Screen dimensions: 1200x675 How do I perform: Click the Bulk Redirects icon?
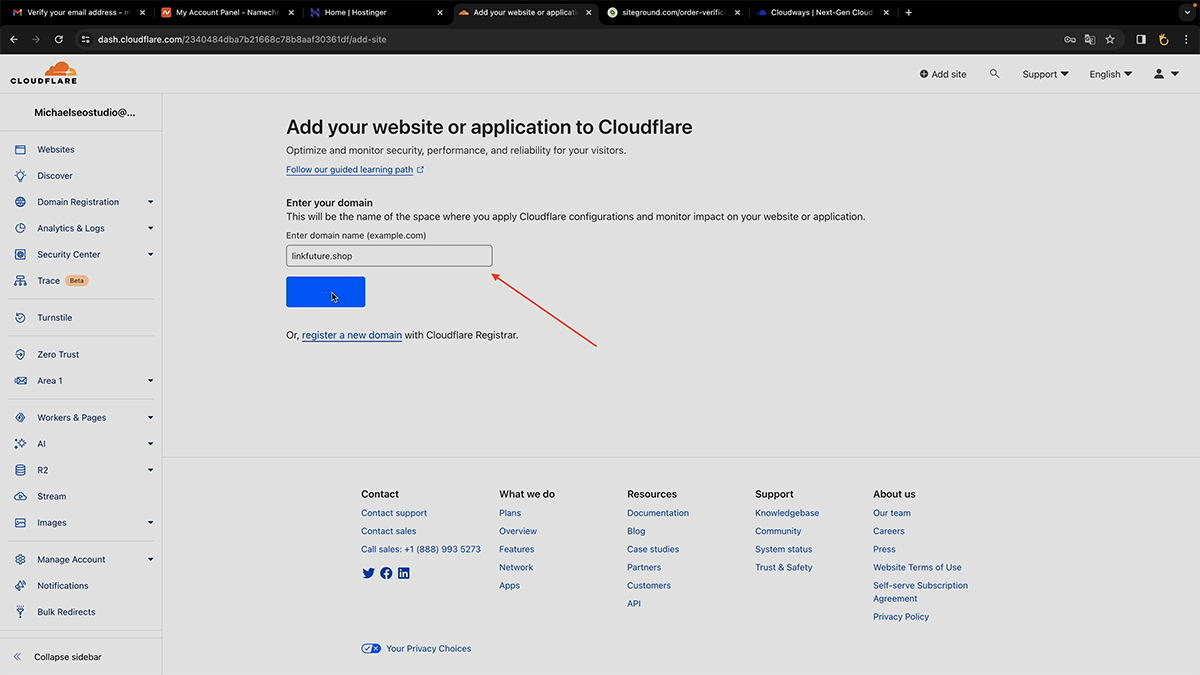point(20,612)
